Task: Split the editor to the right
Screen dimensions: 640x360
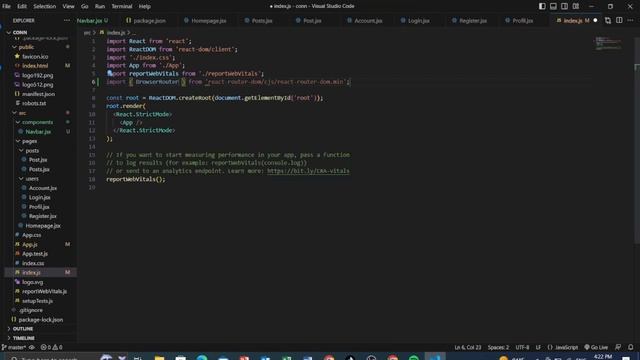Action: [x=619, y=20]
